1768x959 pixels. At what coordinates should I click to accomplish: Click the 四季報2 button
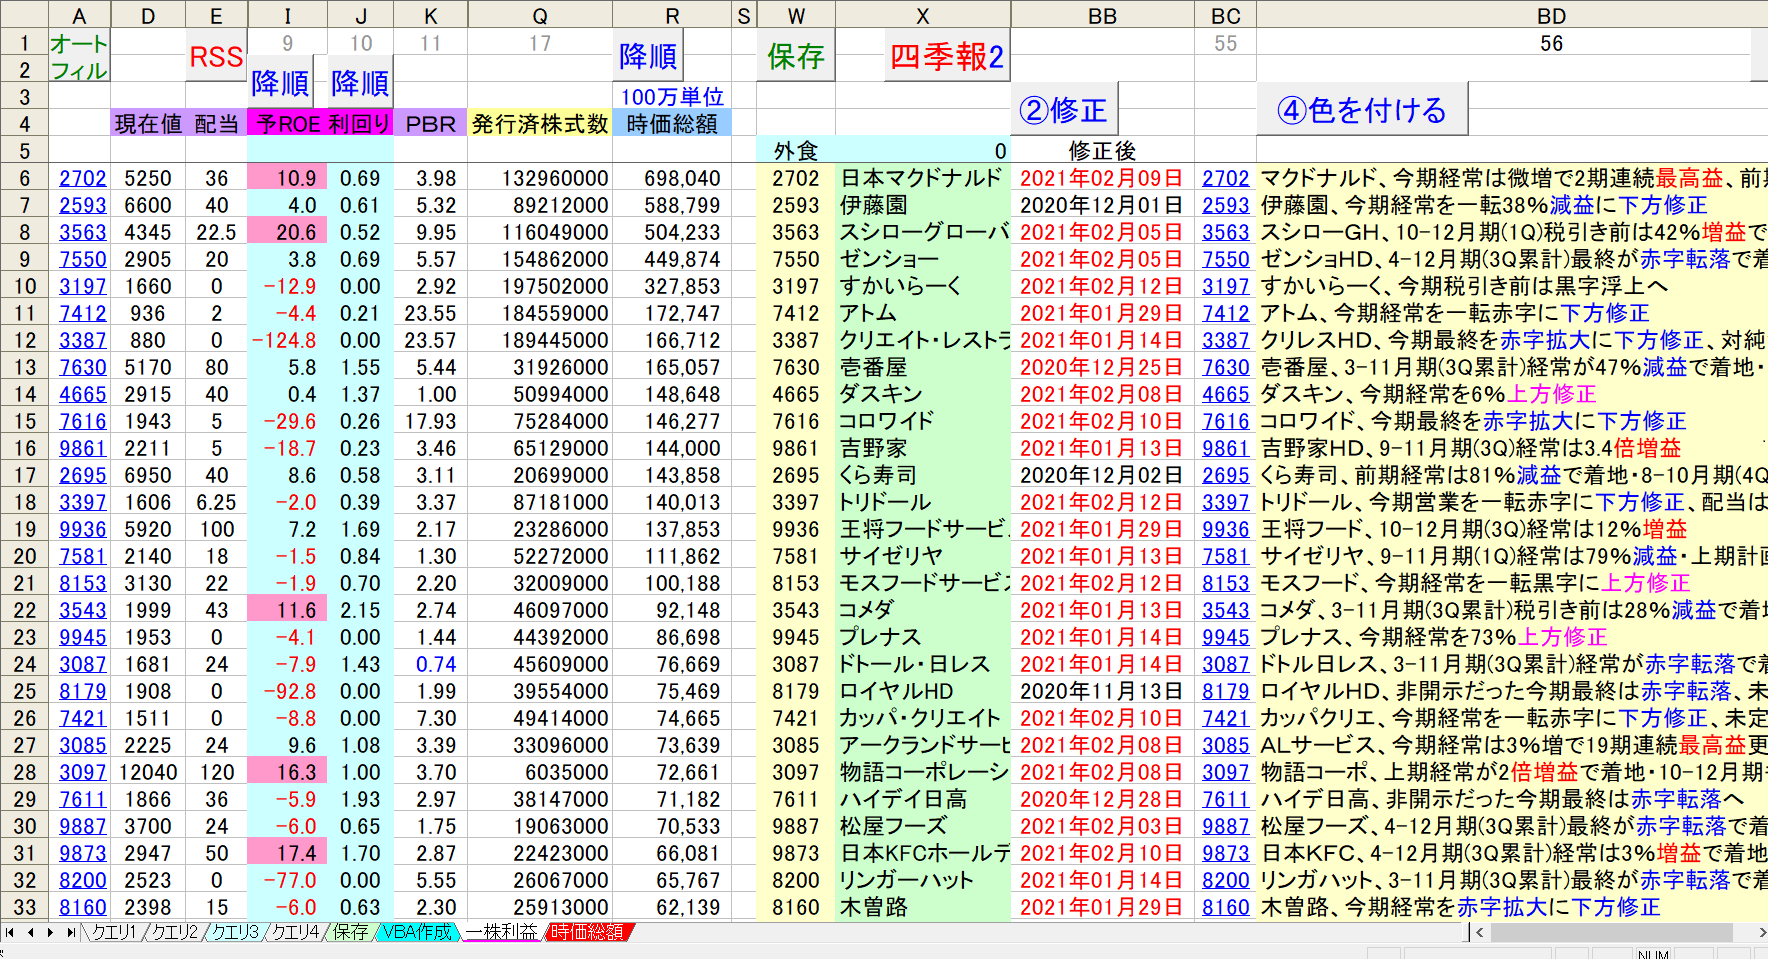pyautogui.click(x=947, y=56)
